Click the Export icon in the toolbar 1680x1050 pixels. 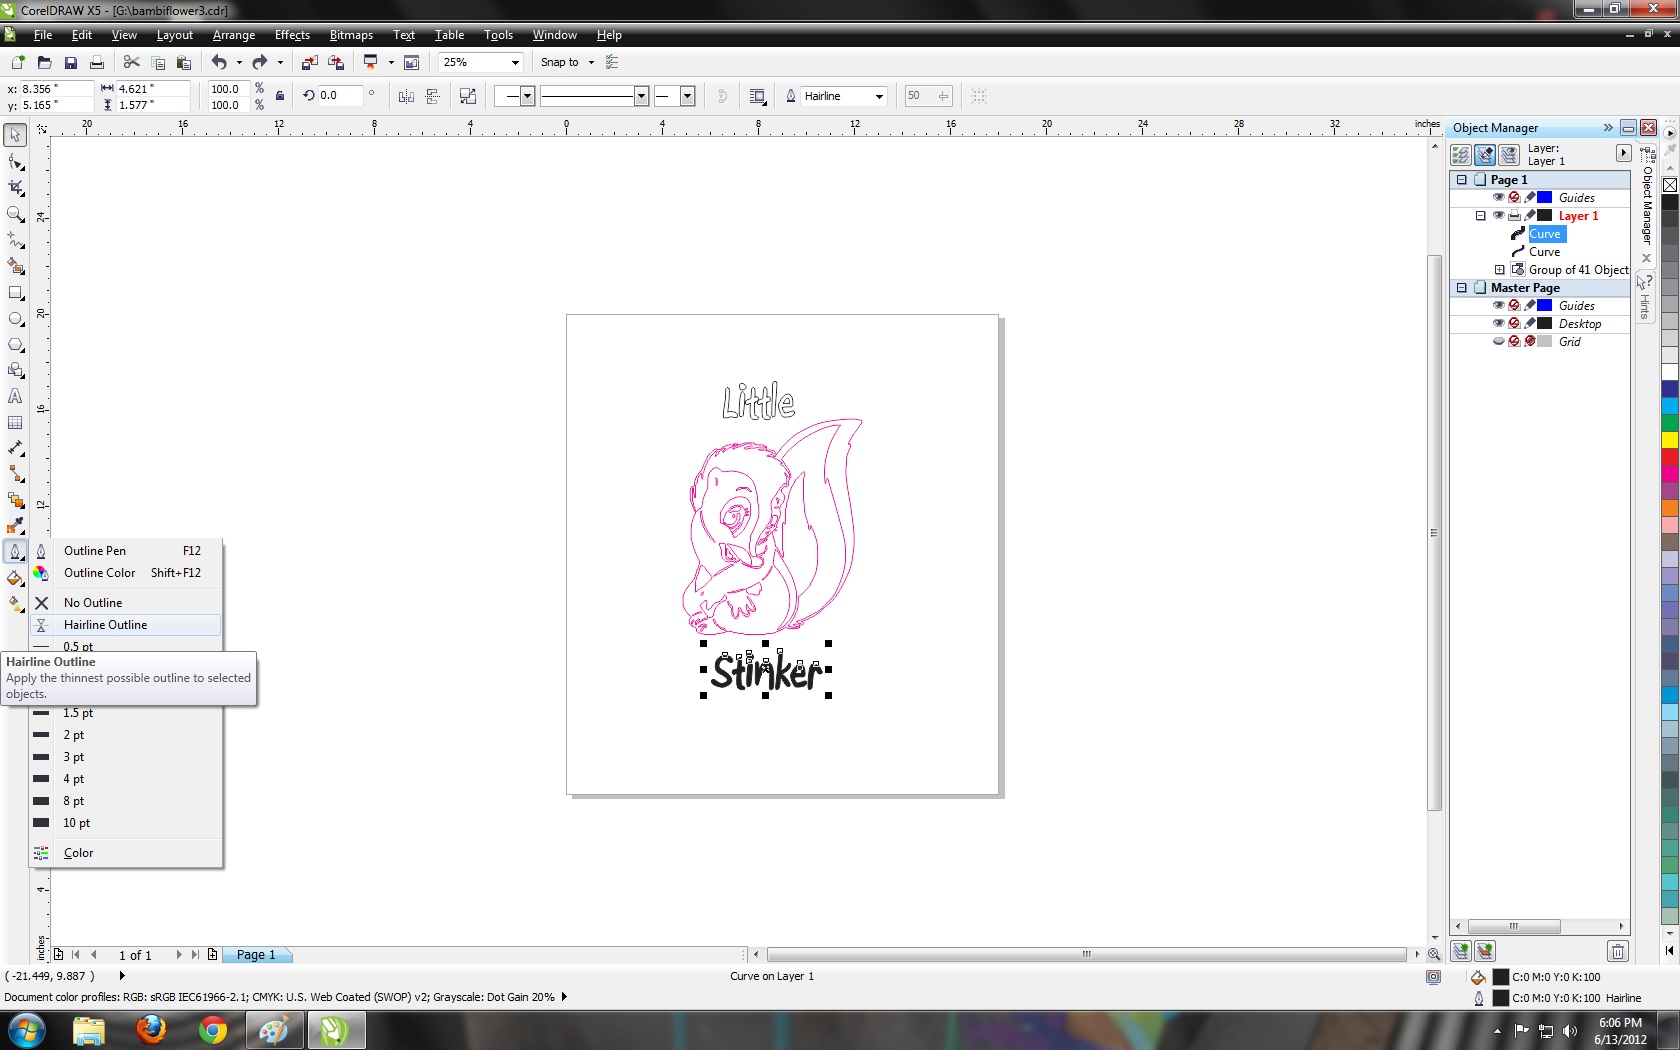pos(336,62)
